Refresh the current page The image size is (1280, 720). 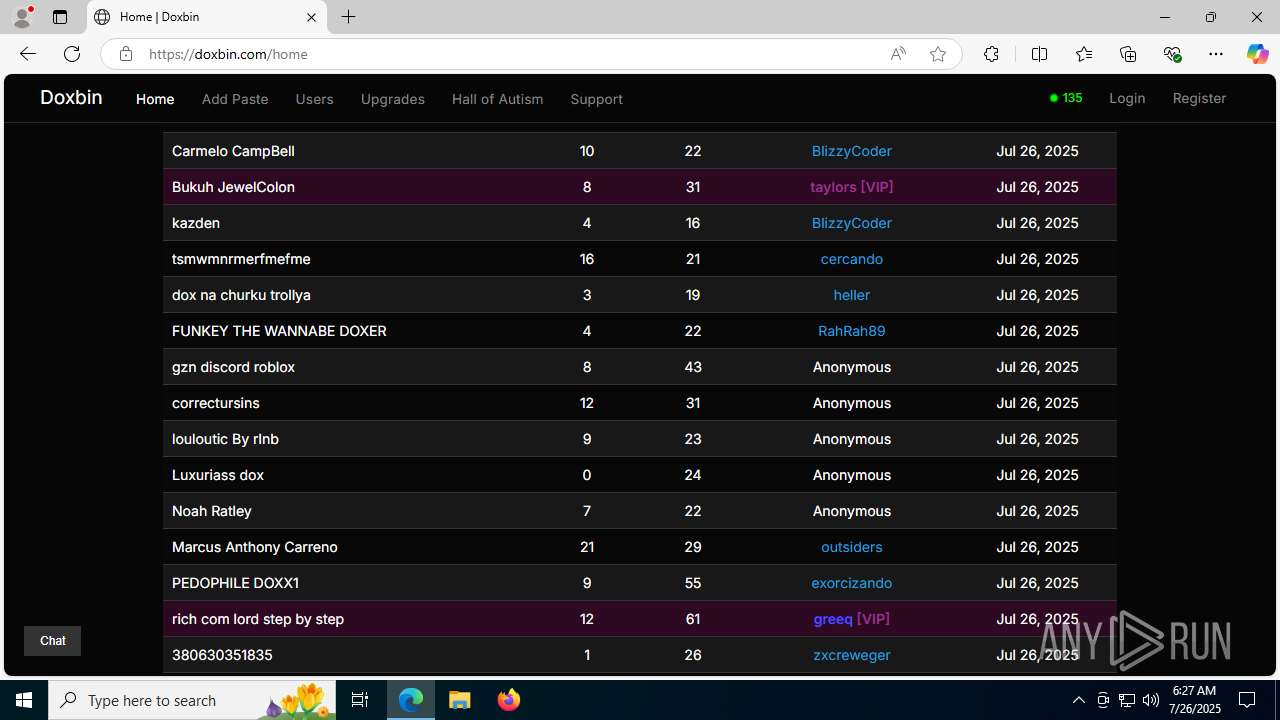coord(72,54)
